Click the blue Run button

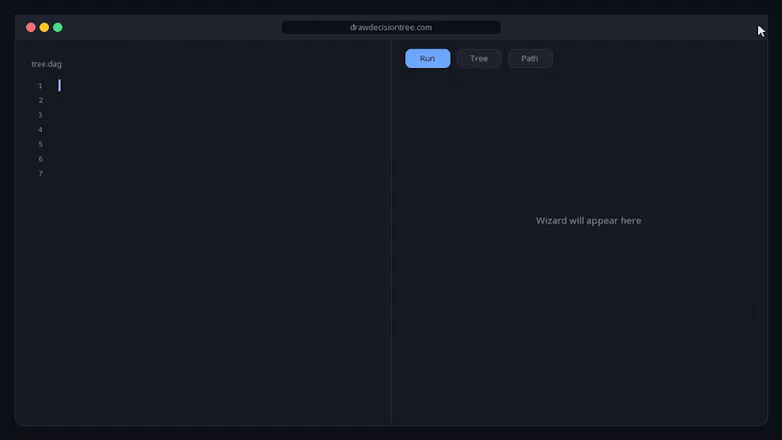pyautogui.click(x=427, y=58)
